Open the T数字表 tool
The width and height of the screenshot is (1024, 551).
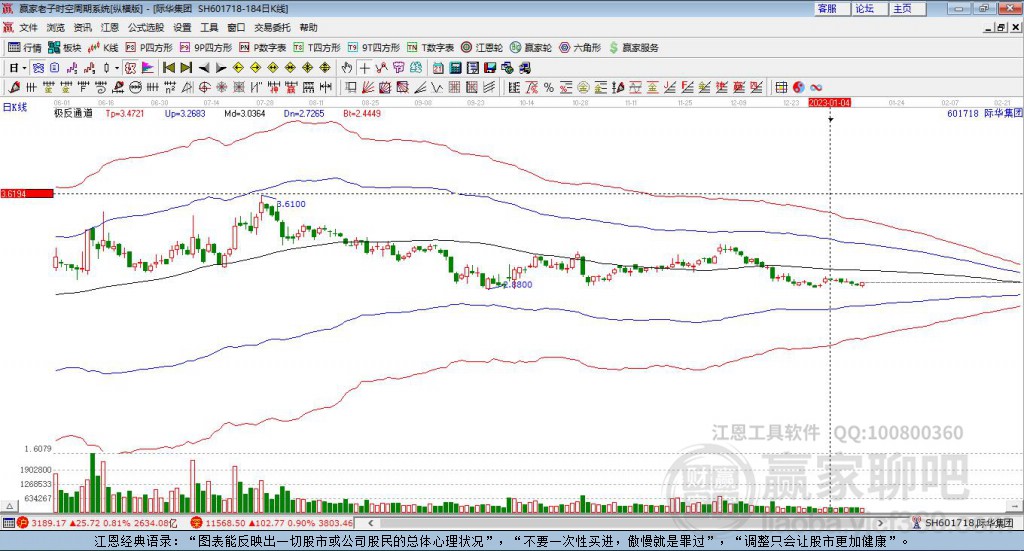click(x=430, y=48)
